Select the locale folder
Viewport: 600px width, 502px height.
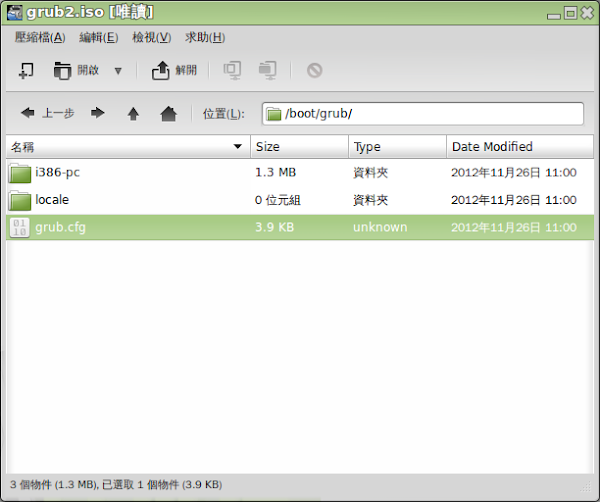tap(300, 200)
